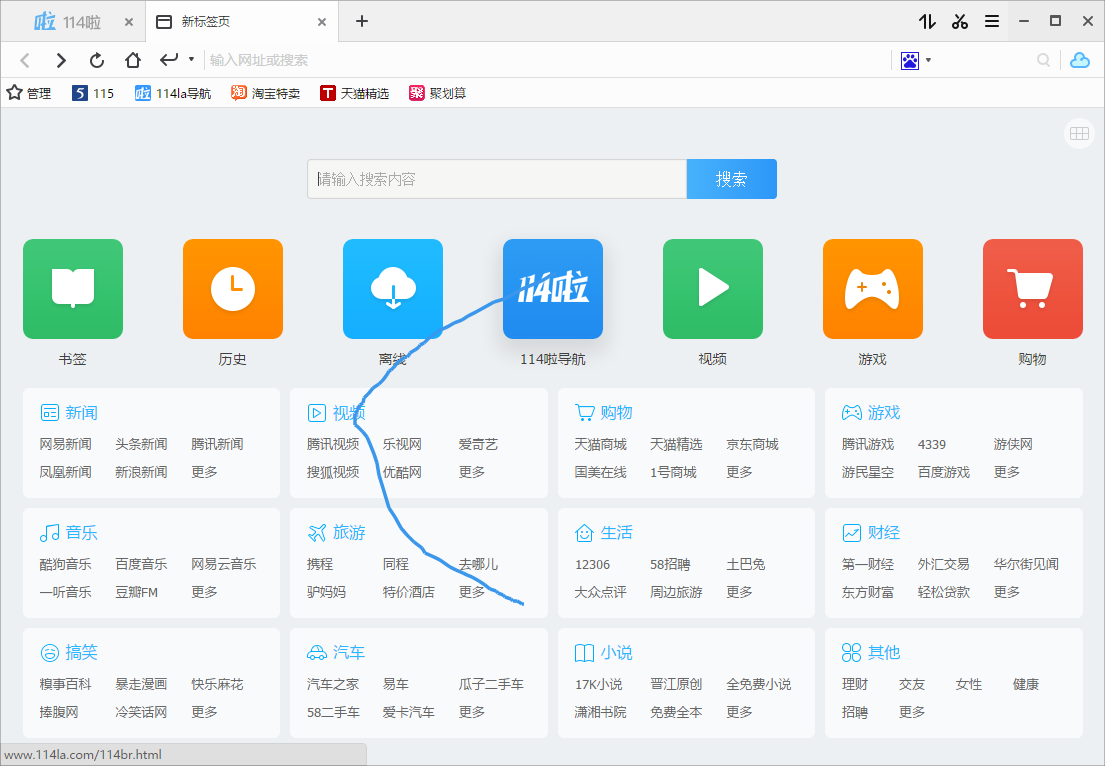Open the 华尔街见闻 link
Screen dimensions: 1105x766
[x=1026, y=564]
